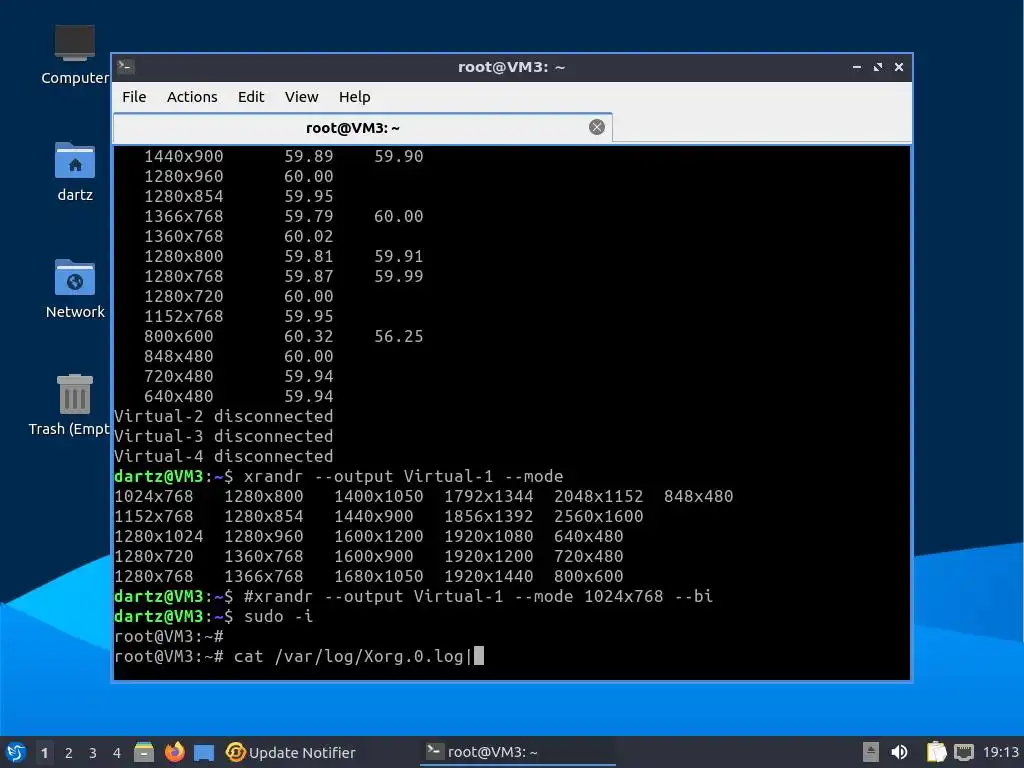
Task: Open Update Notifier in the taskbar
Action: 291,752
